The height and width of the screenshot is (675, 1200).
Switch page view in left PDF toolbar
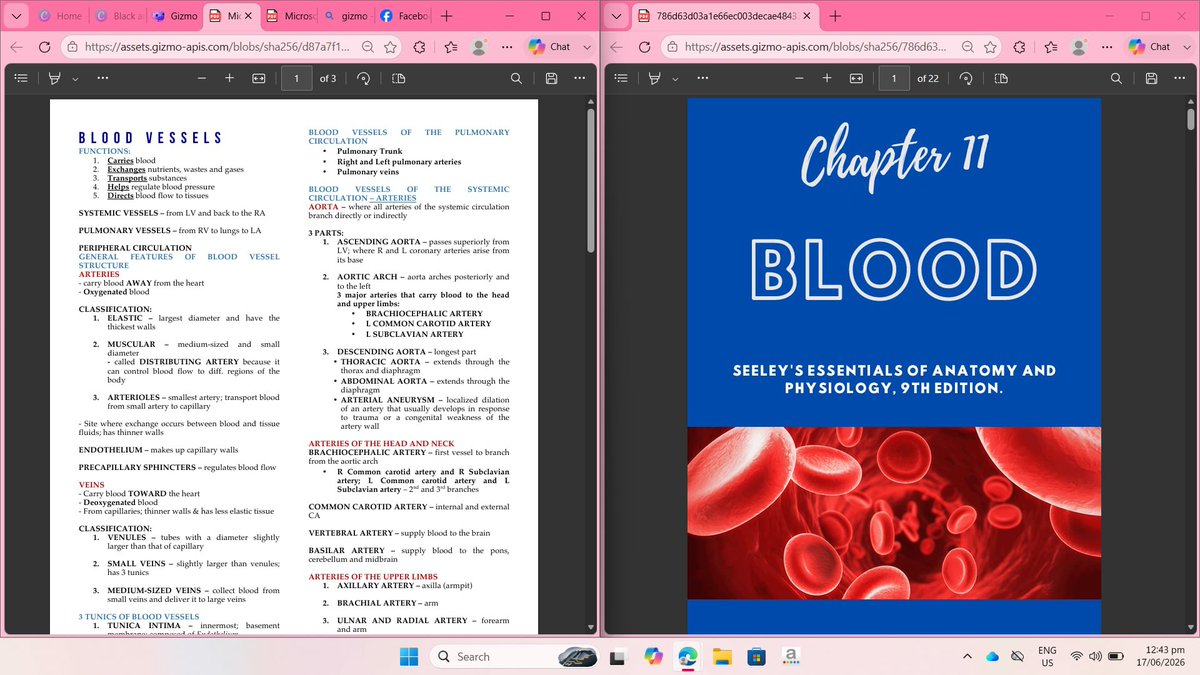(399, 78)
